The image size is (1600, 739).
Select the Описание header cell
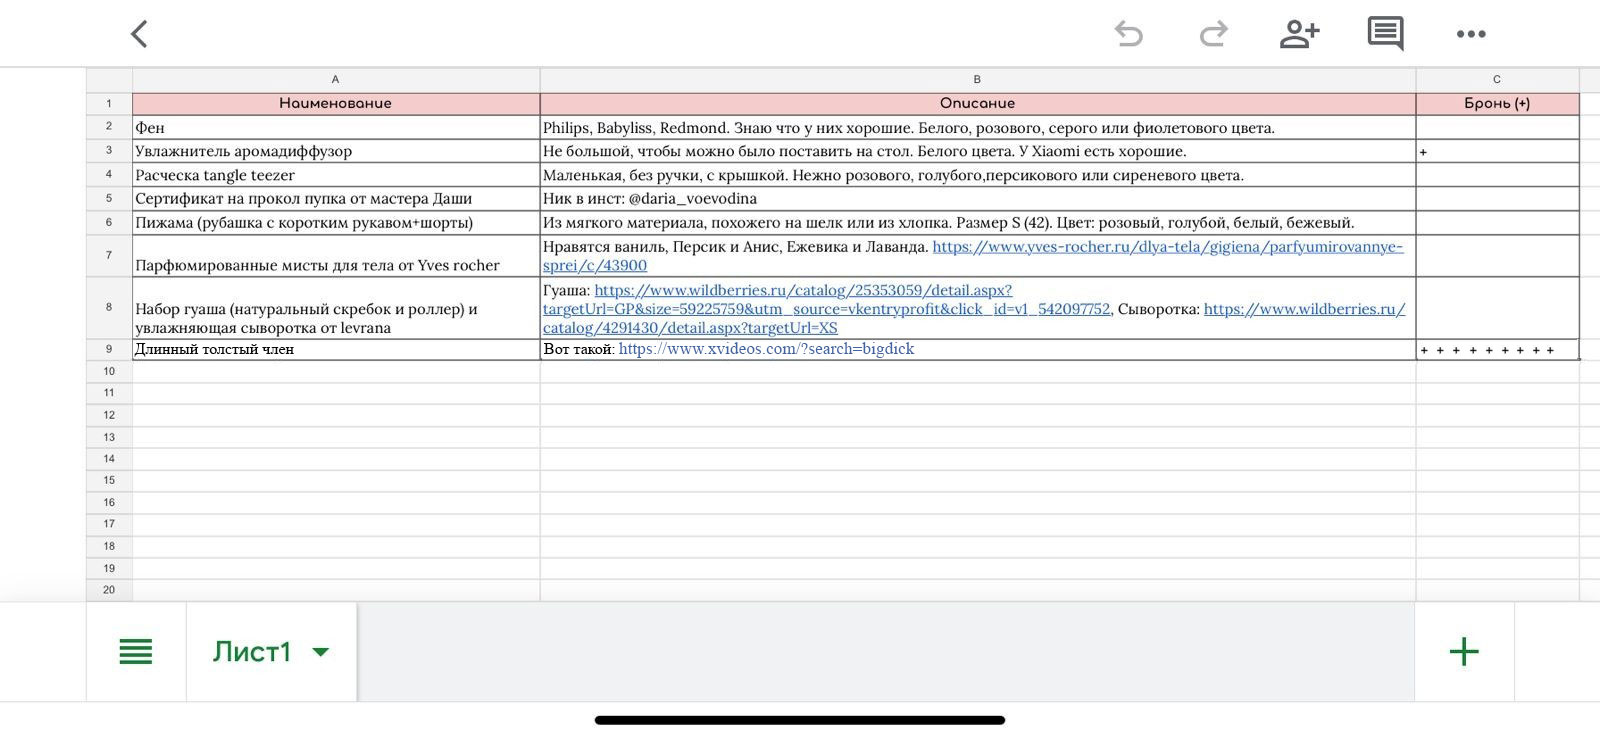[x=977, y=103]
